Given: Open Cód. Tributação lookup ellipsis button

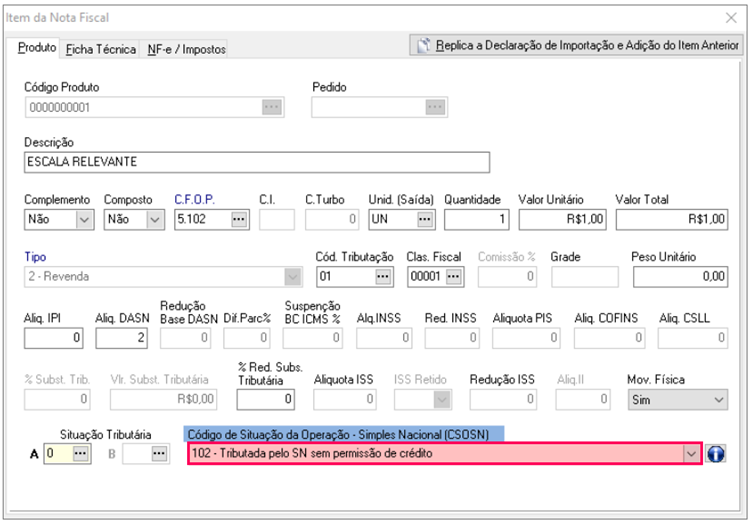Looking at the screenshot, I should coord(381,276).
